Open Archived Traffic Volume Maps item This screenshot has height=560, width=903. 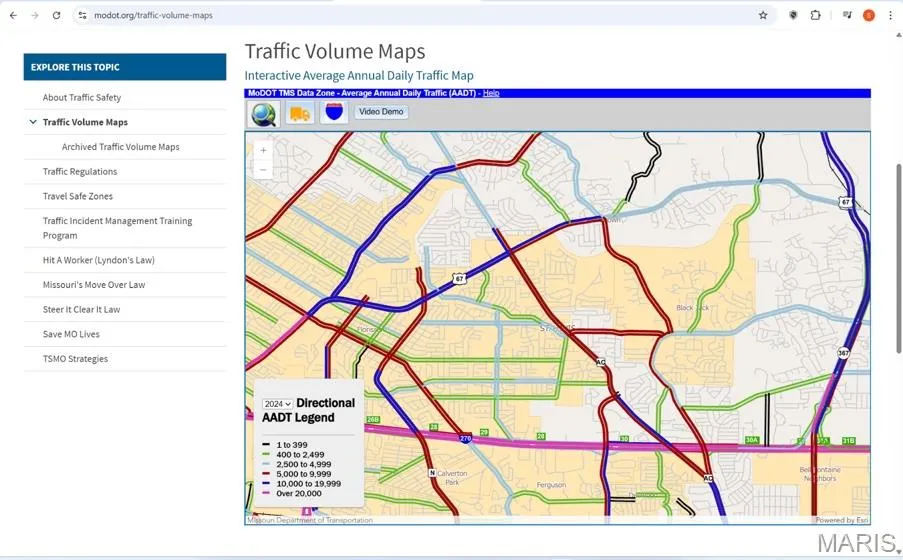[x=120, y=147]
